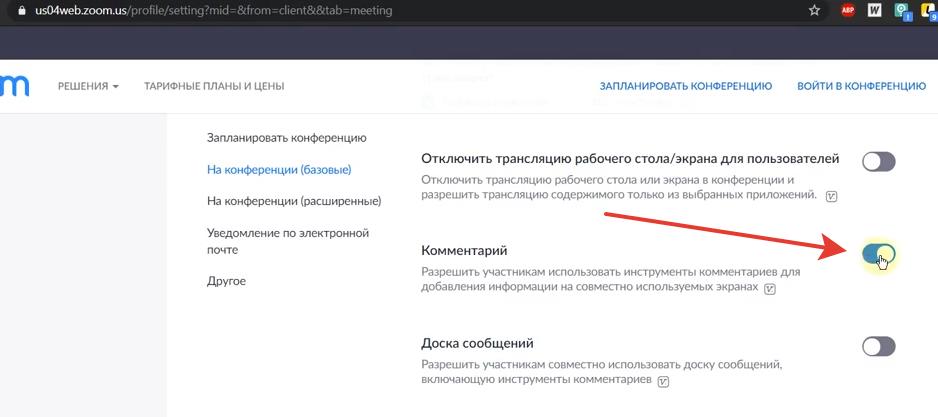Open the yellow extension with badge 9
938x417 pixels.
[x=928, y=11]
